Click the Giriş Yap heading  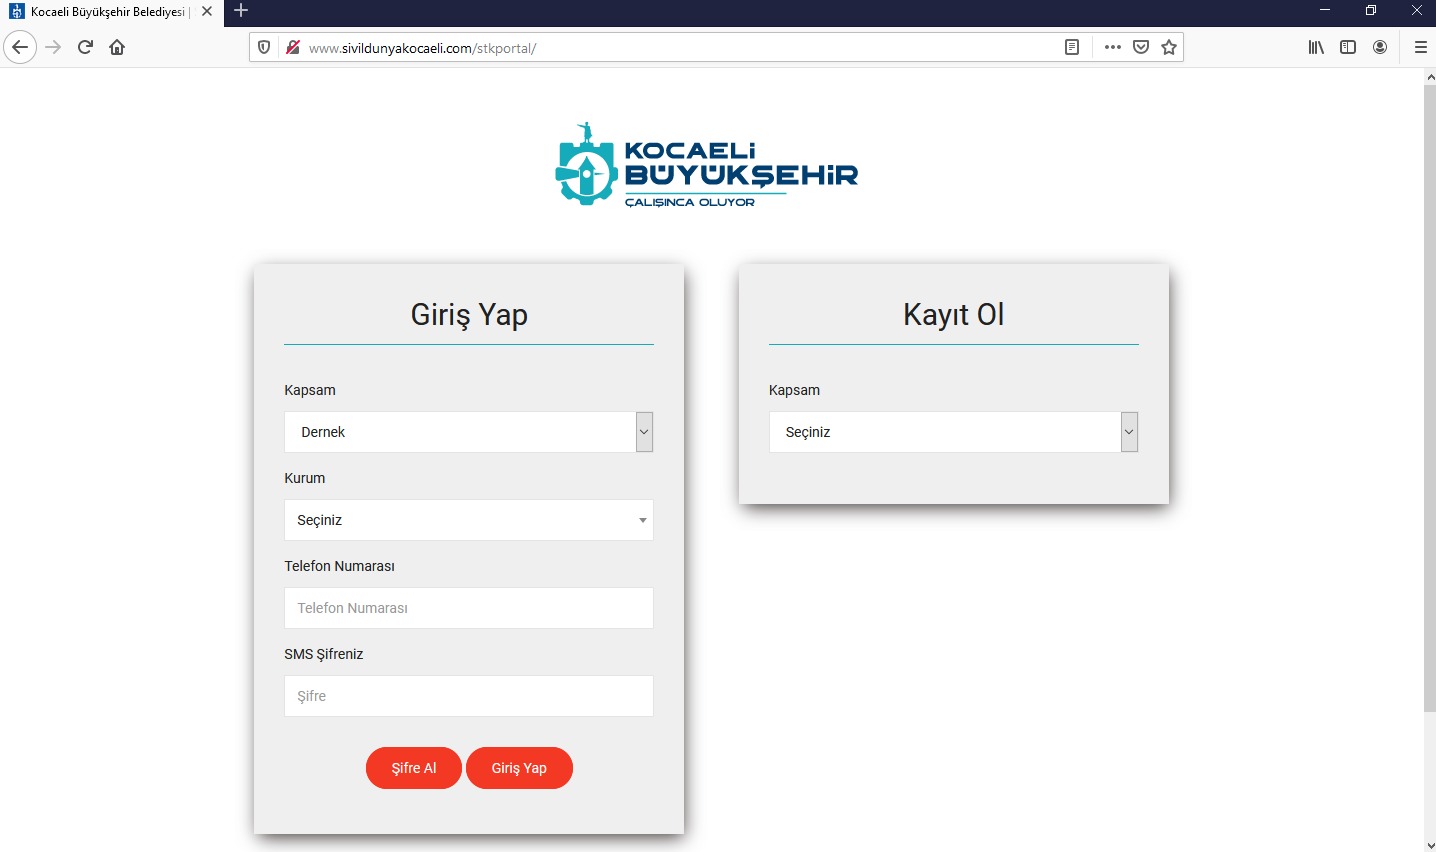point(469,315)
